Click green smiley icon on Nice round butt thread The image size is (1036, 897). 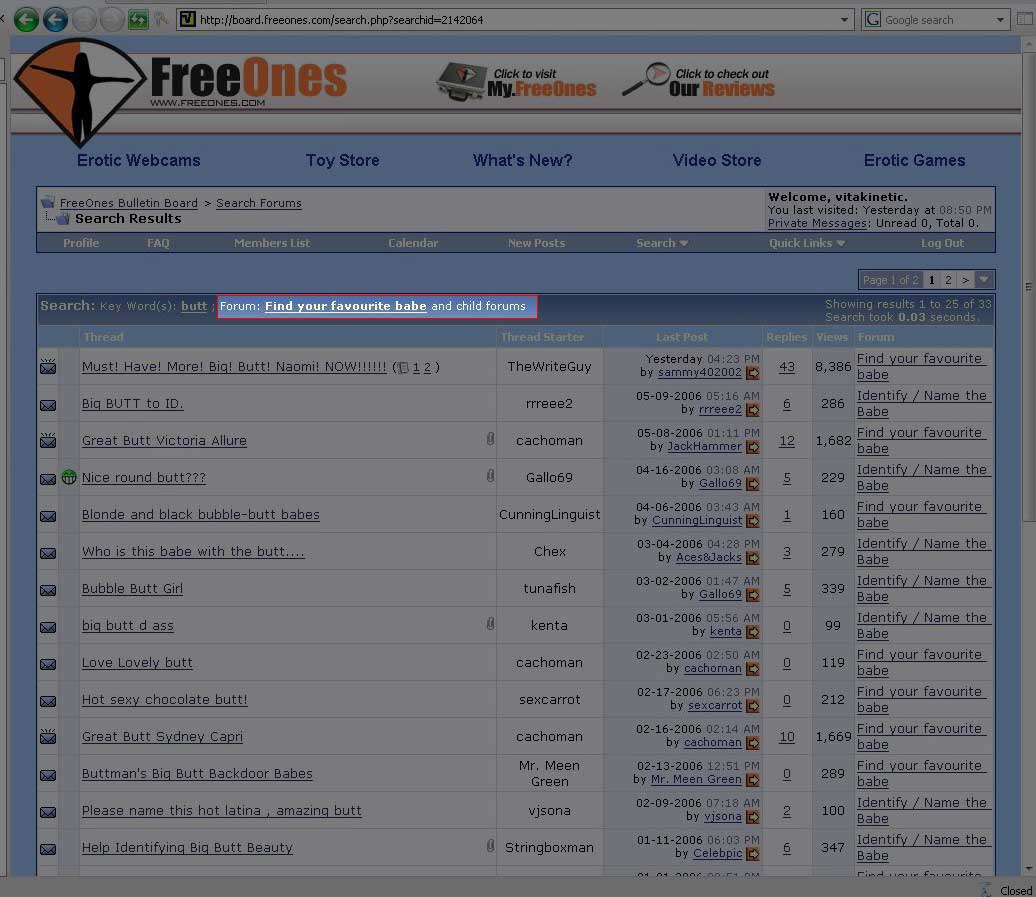click(x=69, y=477)
